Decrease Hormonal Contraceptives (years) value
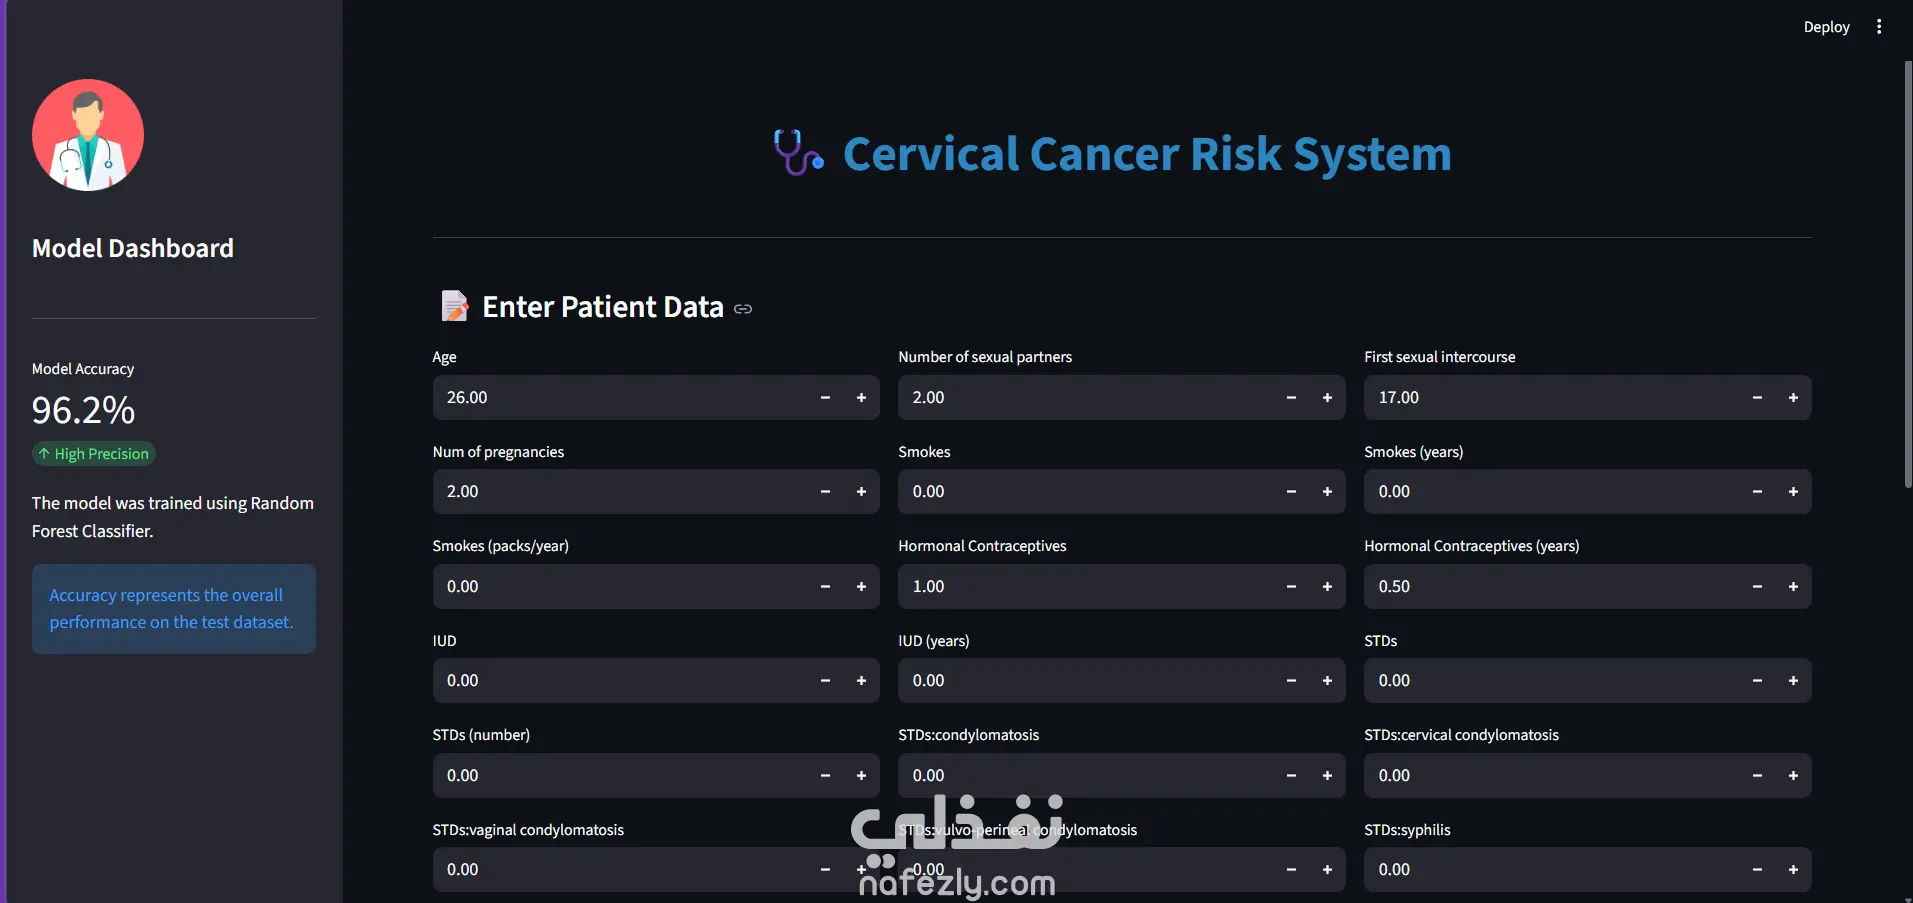 (1757, 587)
